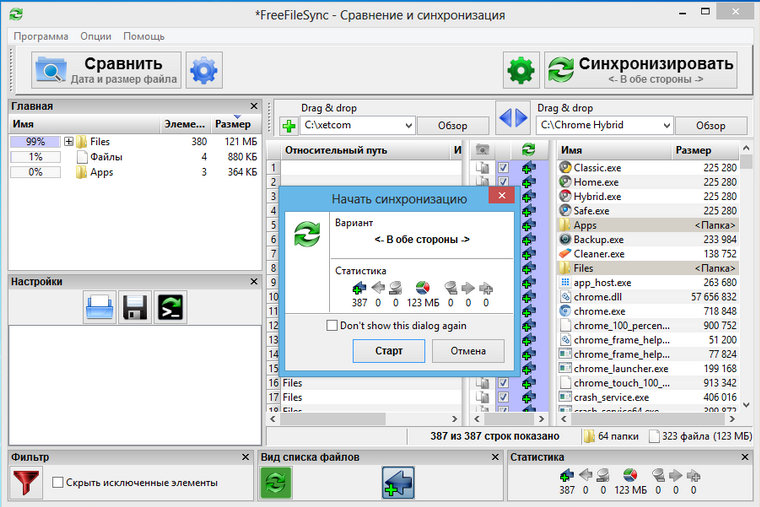Click Safe.exe file icon
Viewport: 760px width, 507px height.
(565, 211)
